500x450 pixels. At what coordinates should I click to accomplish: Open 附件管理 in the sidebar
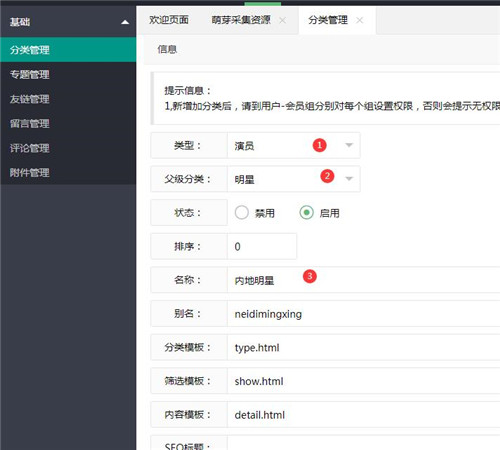coord(68,173)
